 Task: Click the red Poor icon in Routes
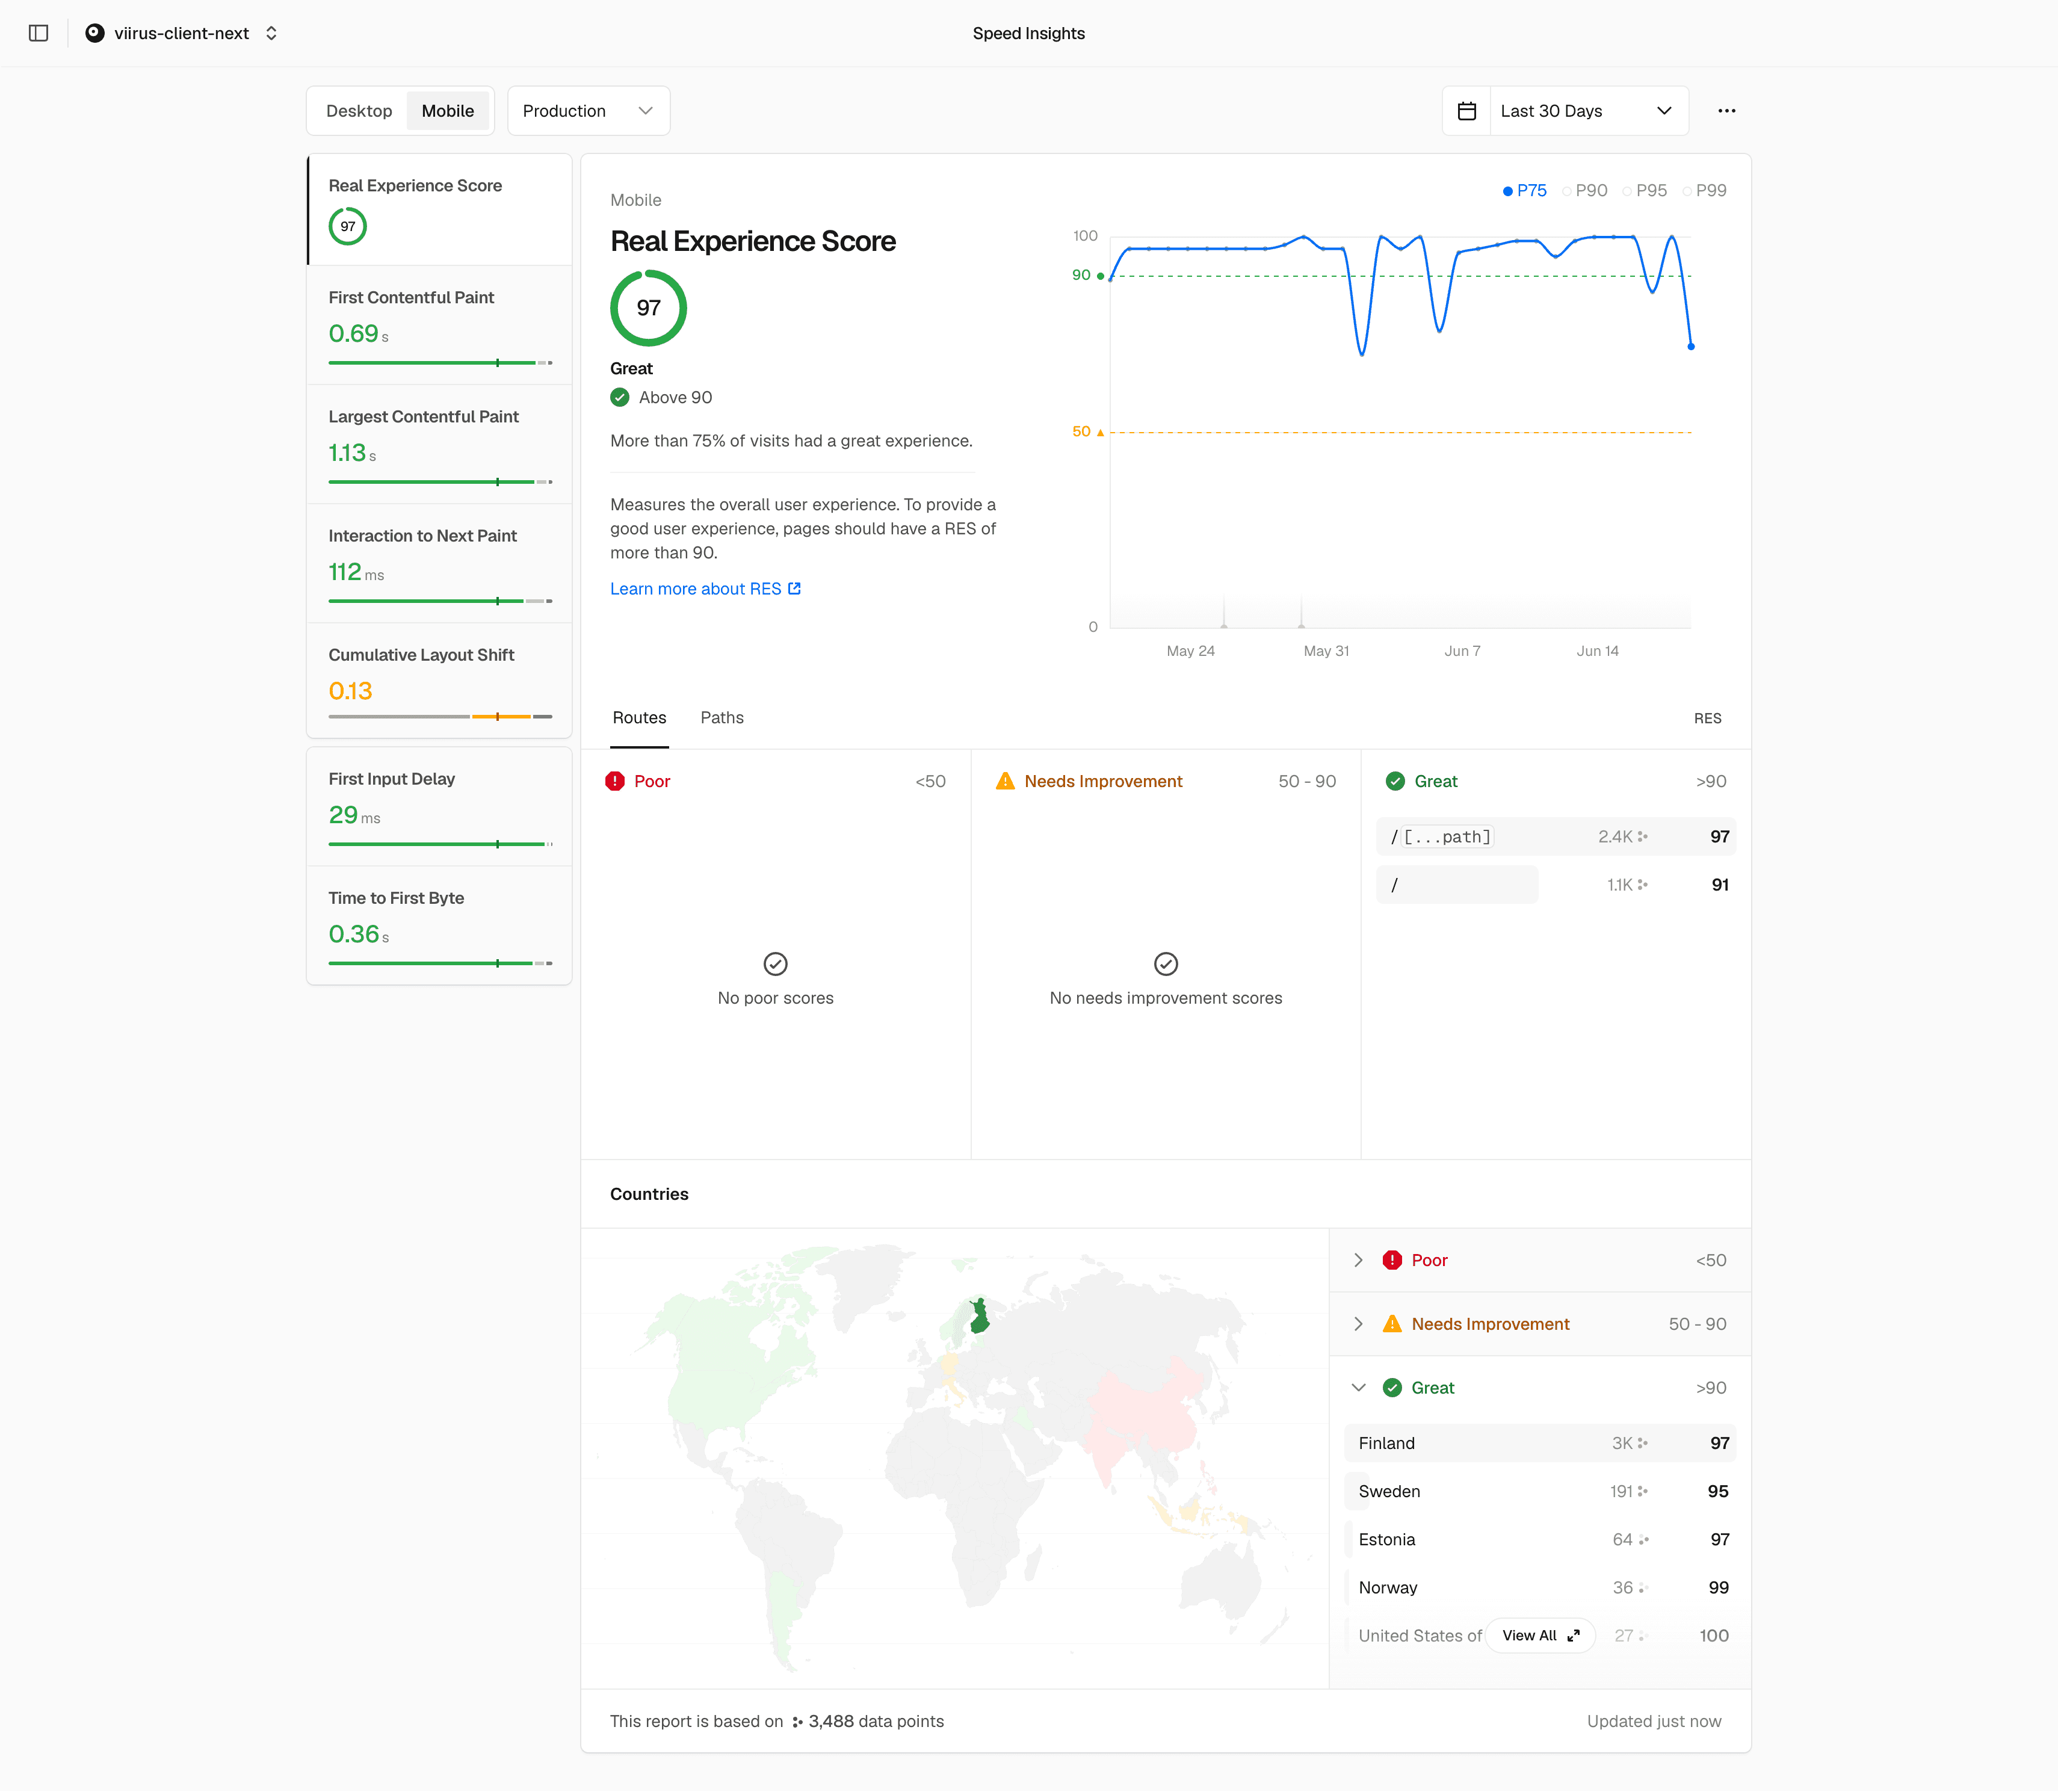point(615,782)
